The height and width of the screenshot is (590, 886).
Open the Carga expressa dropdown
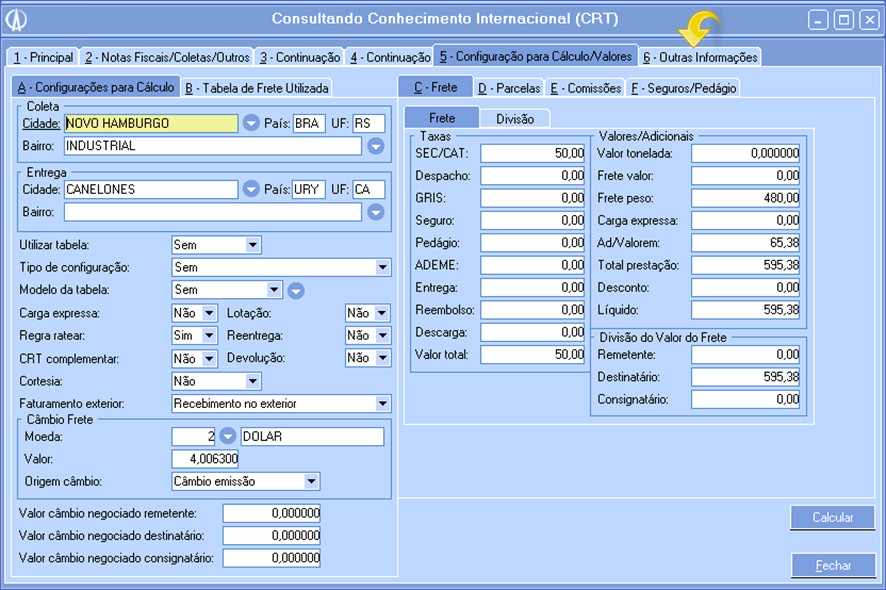pos(209,313)
